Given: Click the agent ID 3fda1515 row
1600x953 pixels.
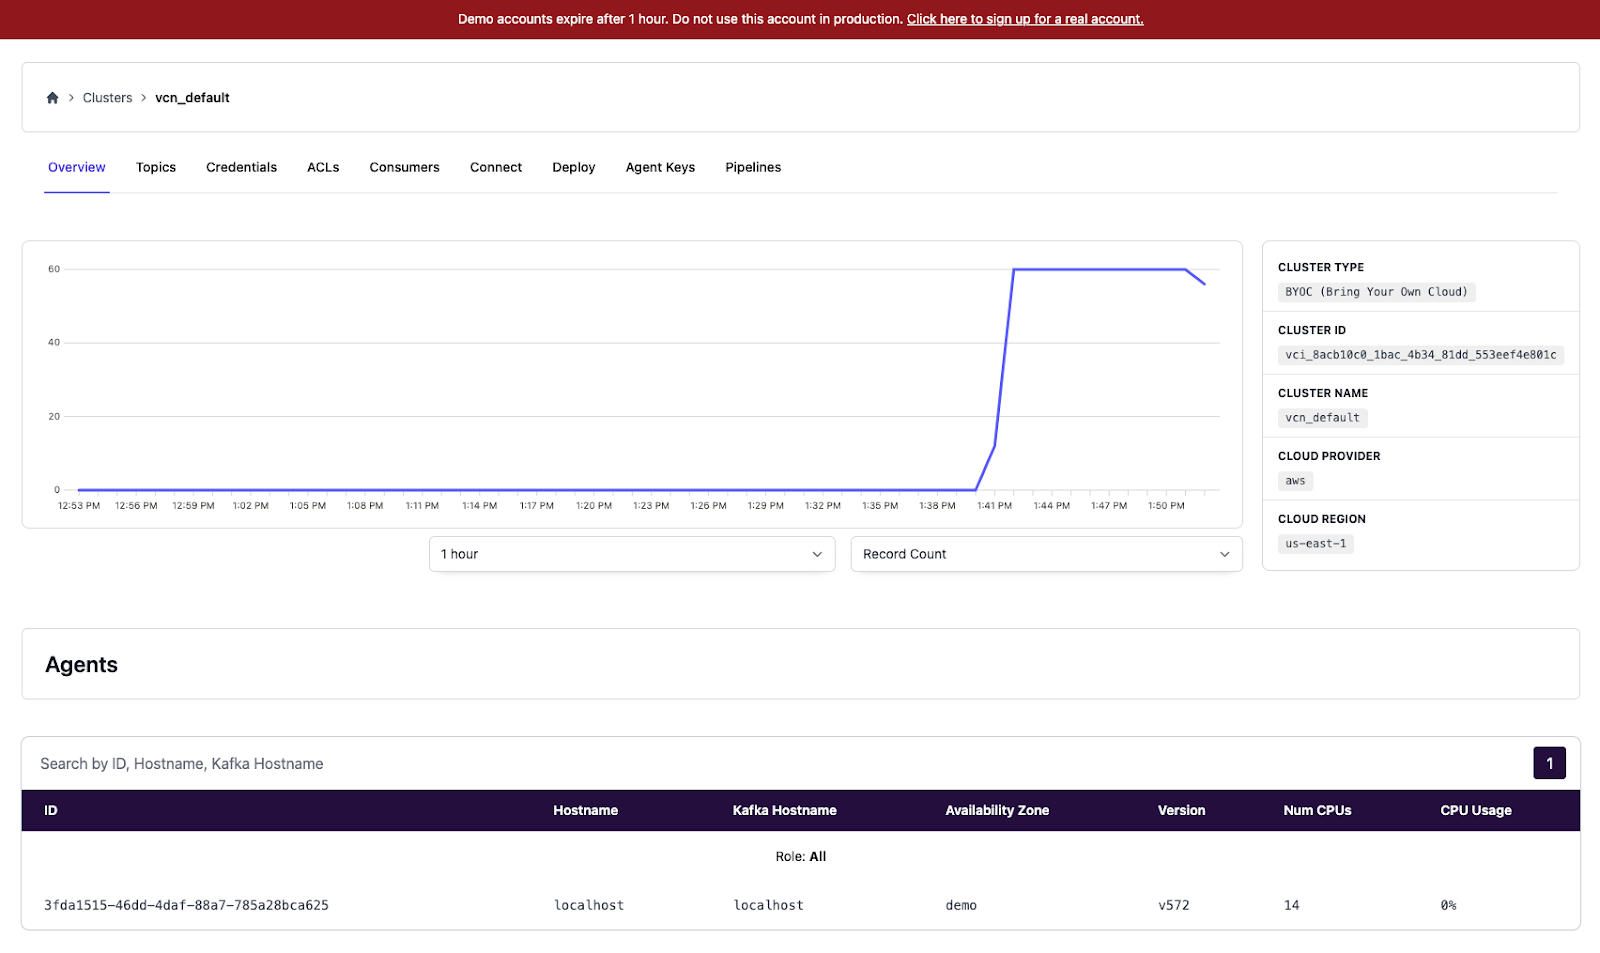Looking at the screenshot, I should click(186, 905).
